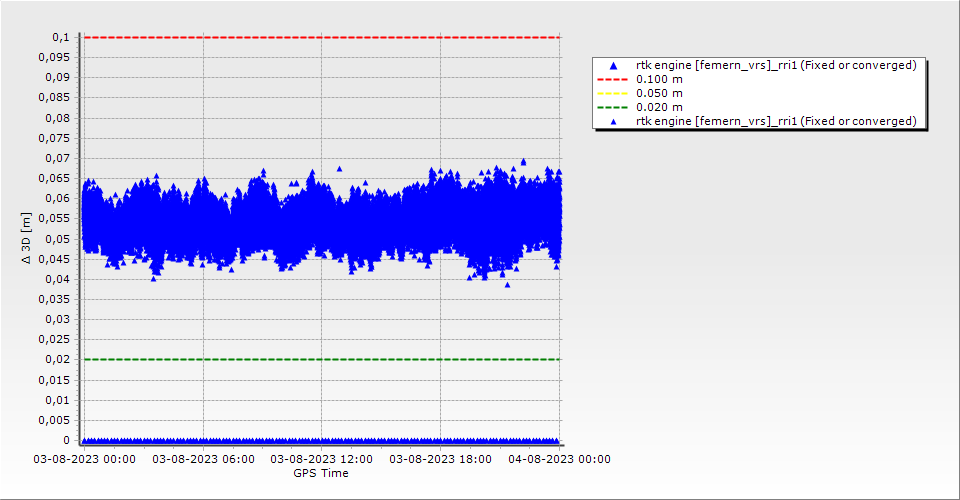
Task: Click the GPS Time x-axis title
Action: click(x=320, y=473)
